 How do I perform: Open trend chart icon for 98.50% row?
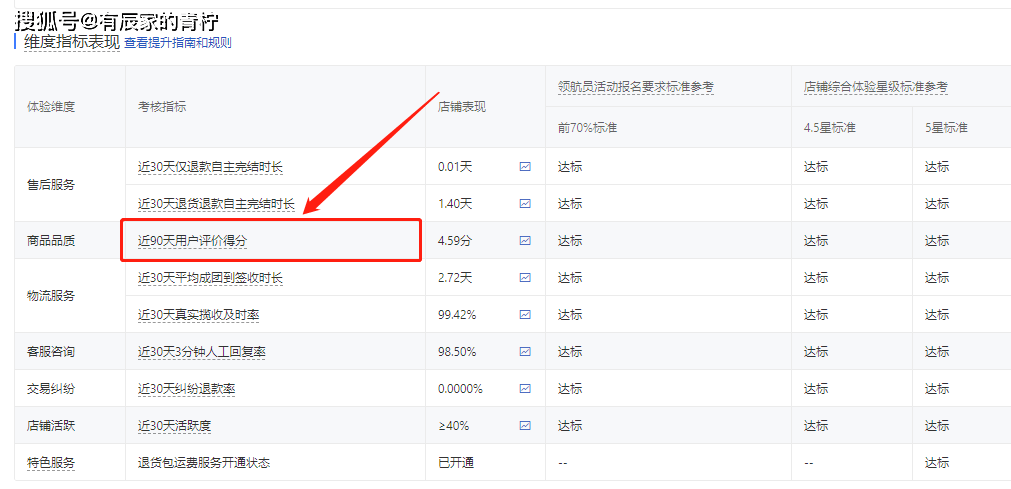click(525, 352)
